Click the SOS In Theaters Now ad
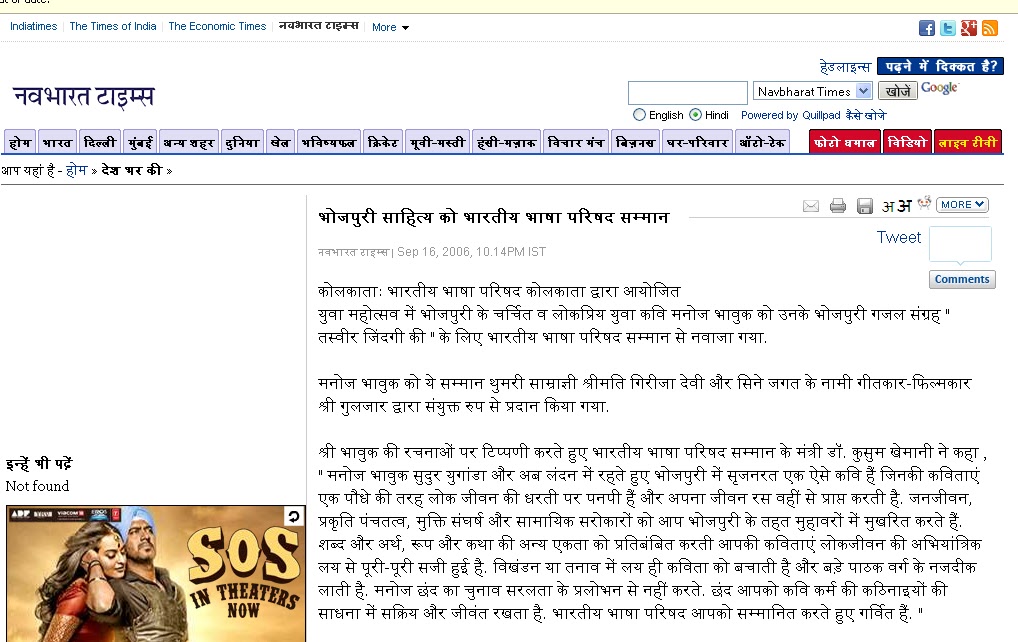This screenshot has height=642, width=1018. [x=156, y=574]
